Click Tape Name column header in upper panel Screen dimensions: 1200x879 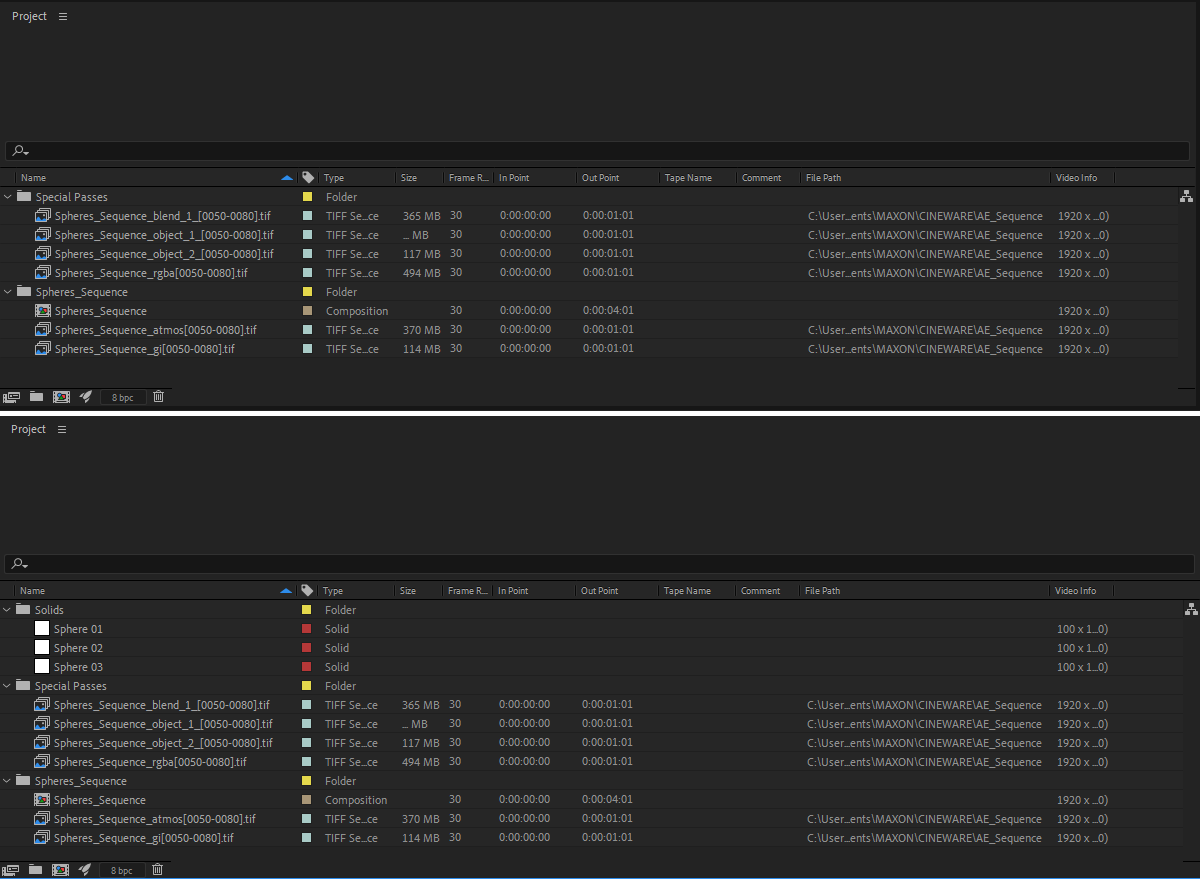(688, 178)
